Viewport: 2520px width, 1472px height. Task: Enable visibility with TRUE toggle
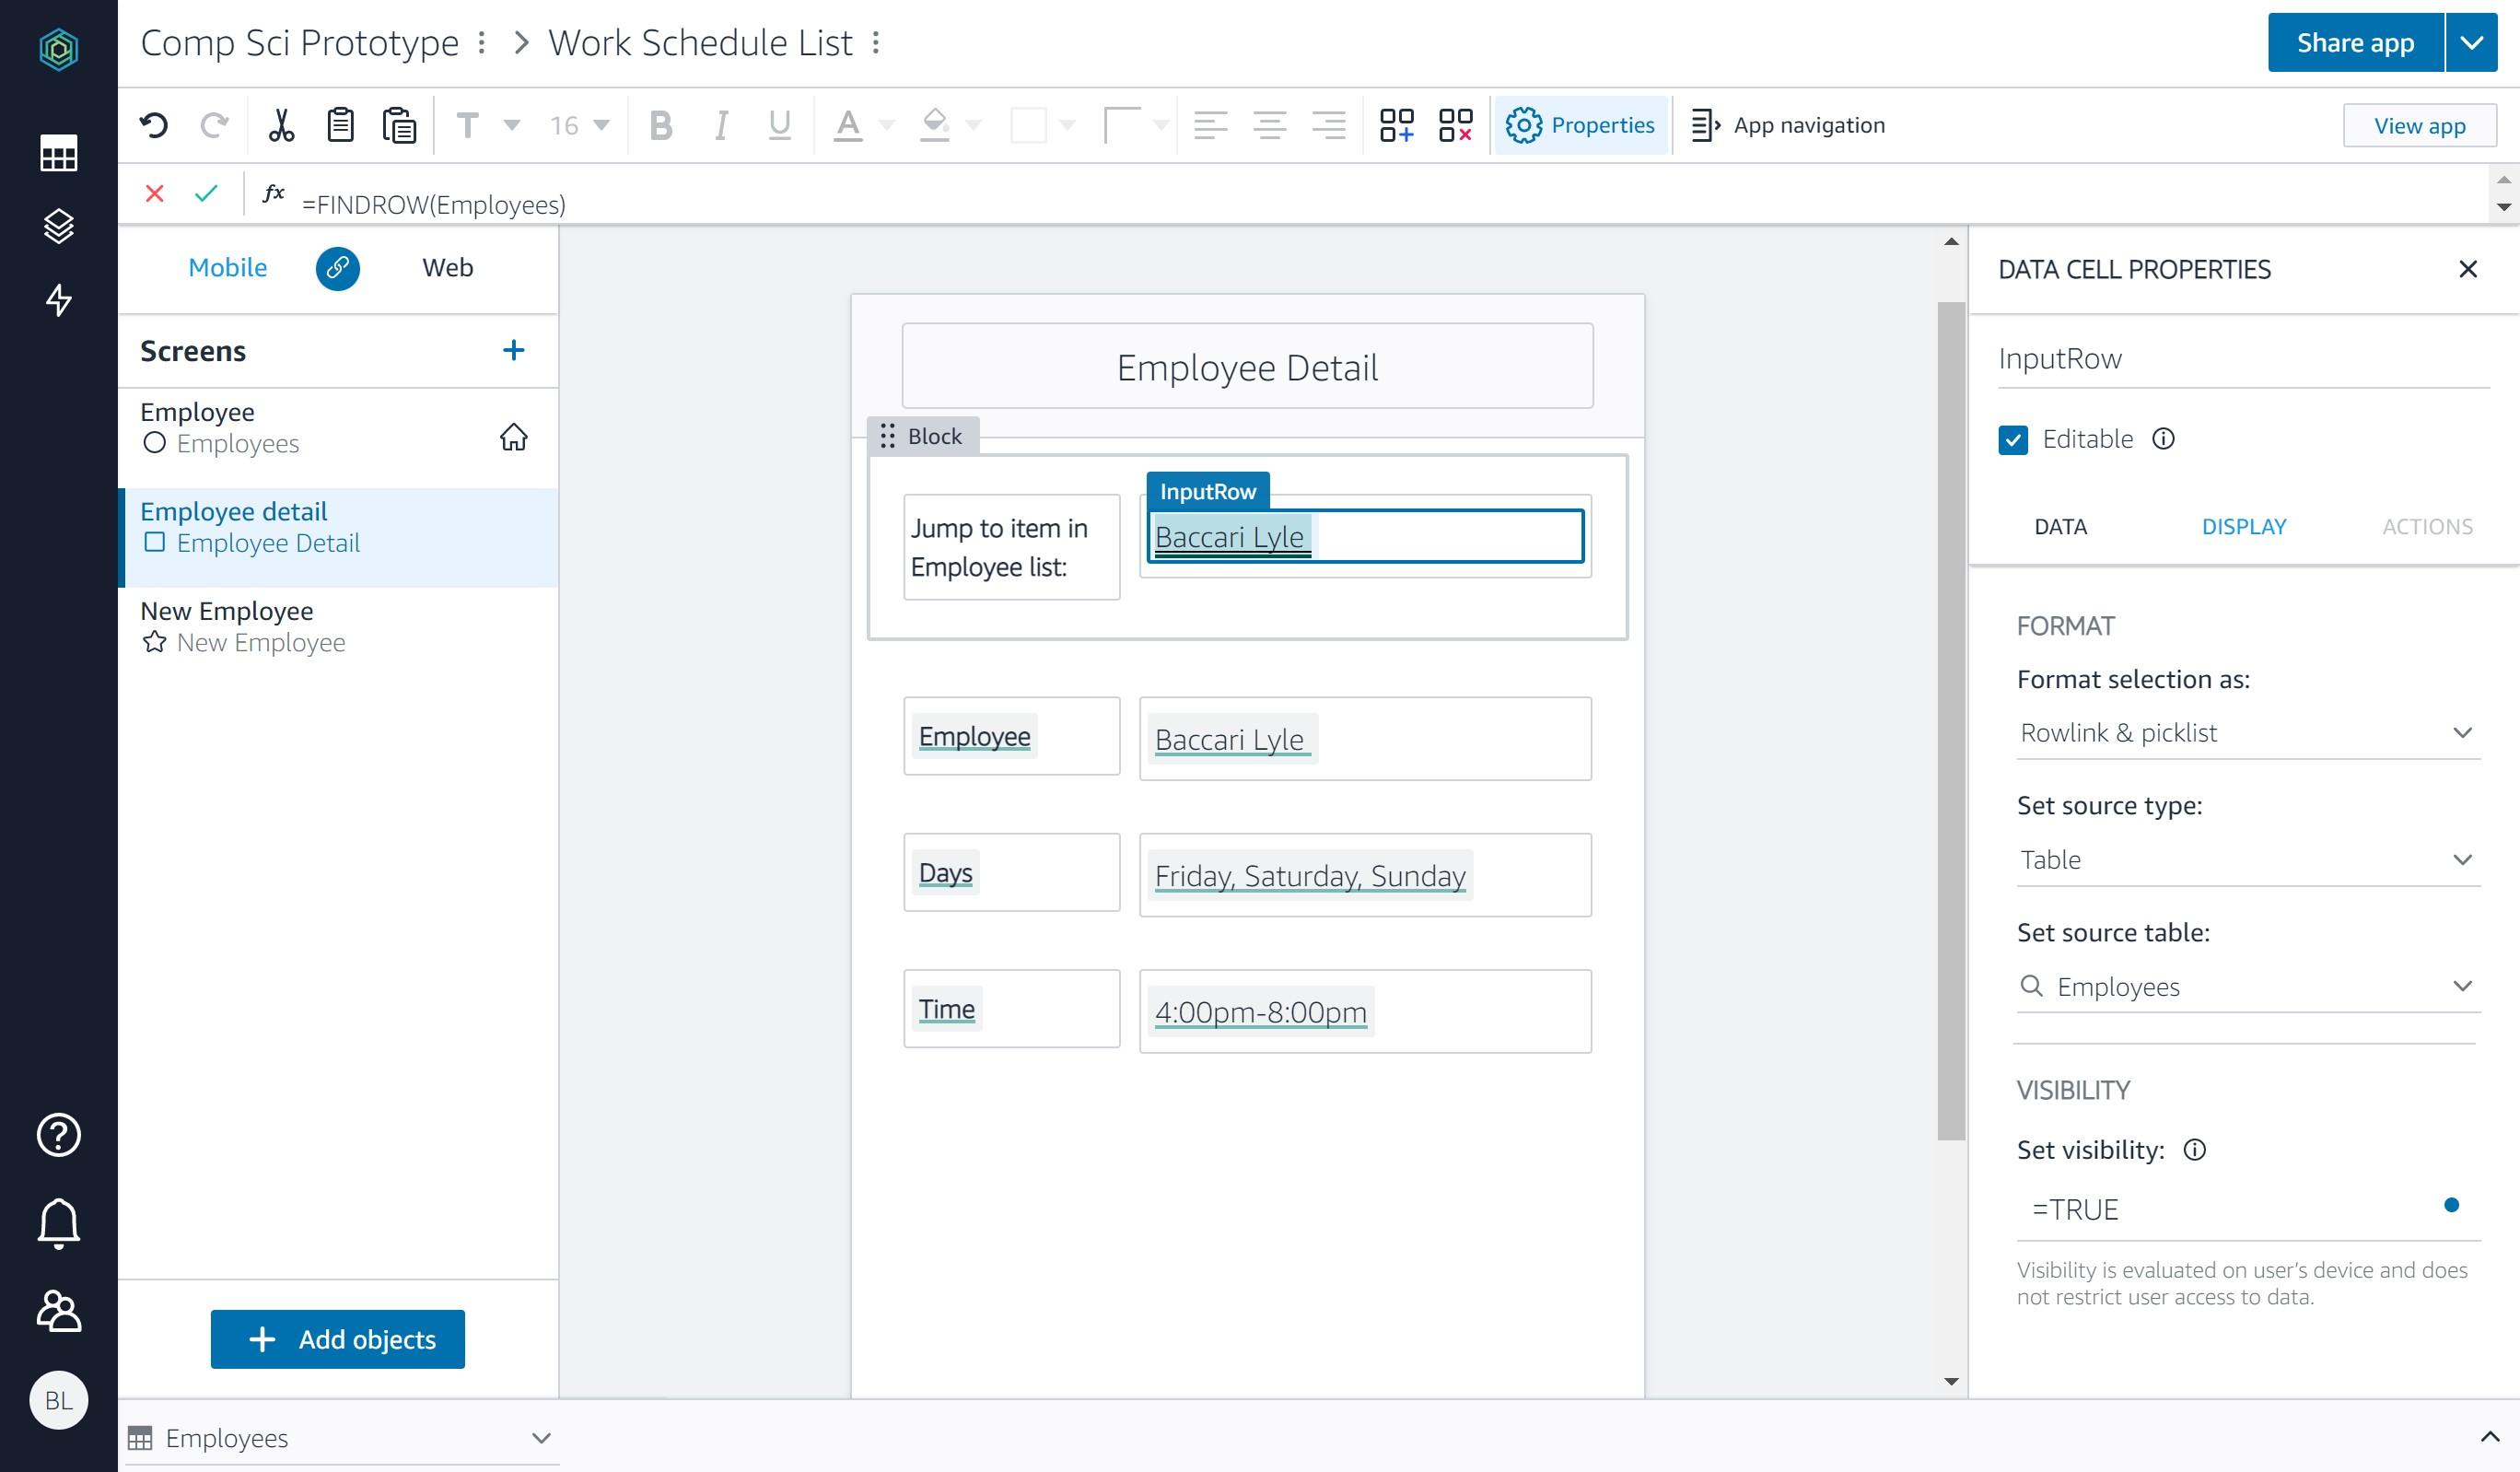pos(2454,1206)
